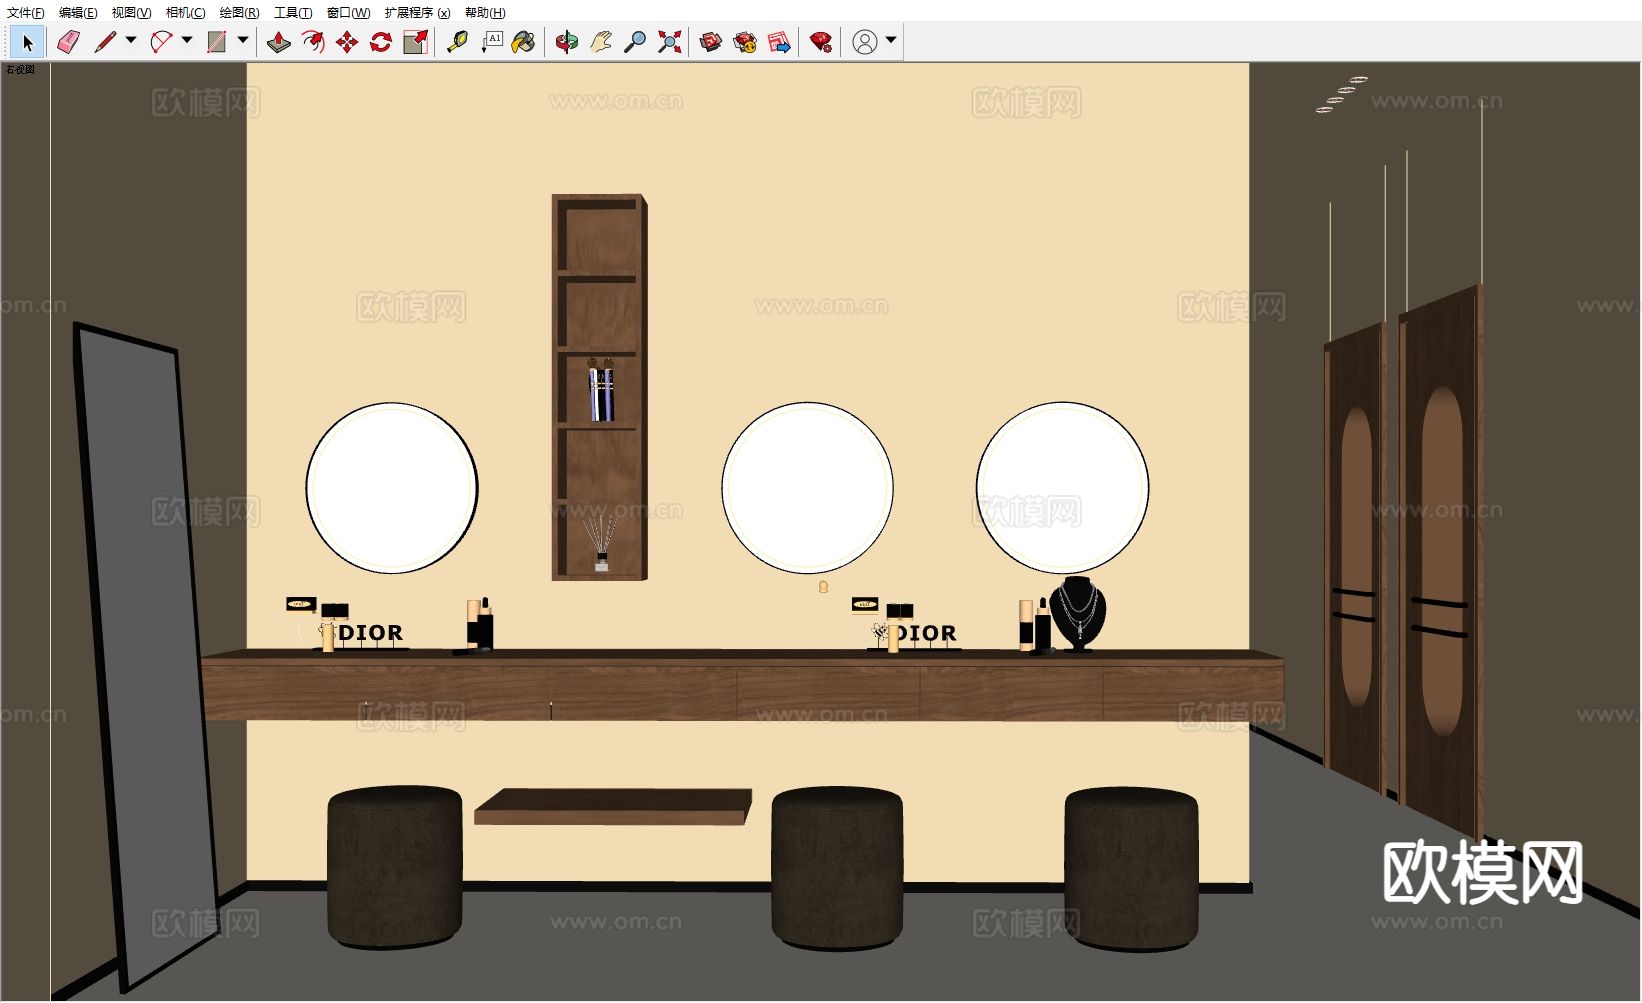Image resolution: width=1642 pixels, height=1003 pixels.
Task: Open the 窗口(W) menu
Action: [348, 13]
